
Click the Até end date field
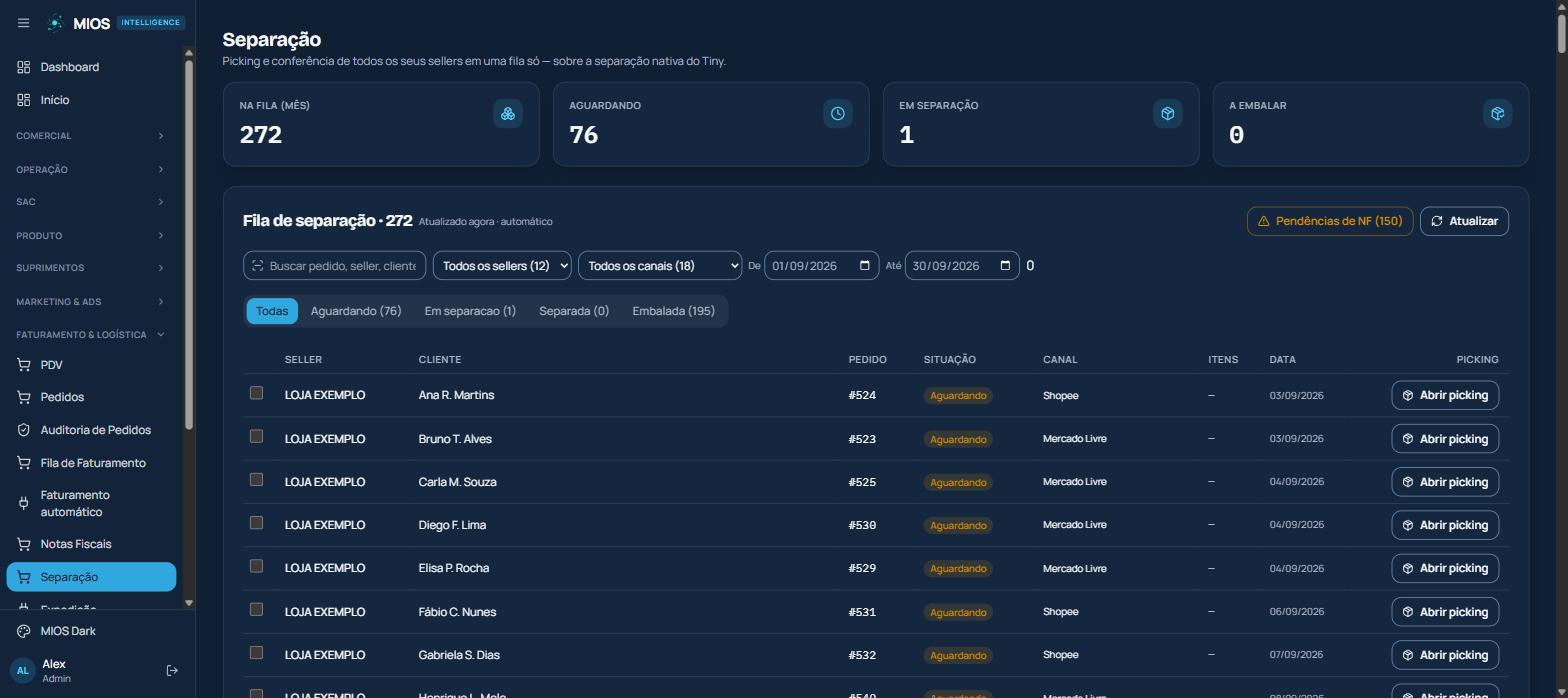962,265
